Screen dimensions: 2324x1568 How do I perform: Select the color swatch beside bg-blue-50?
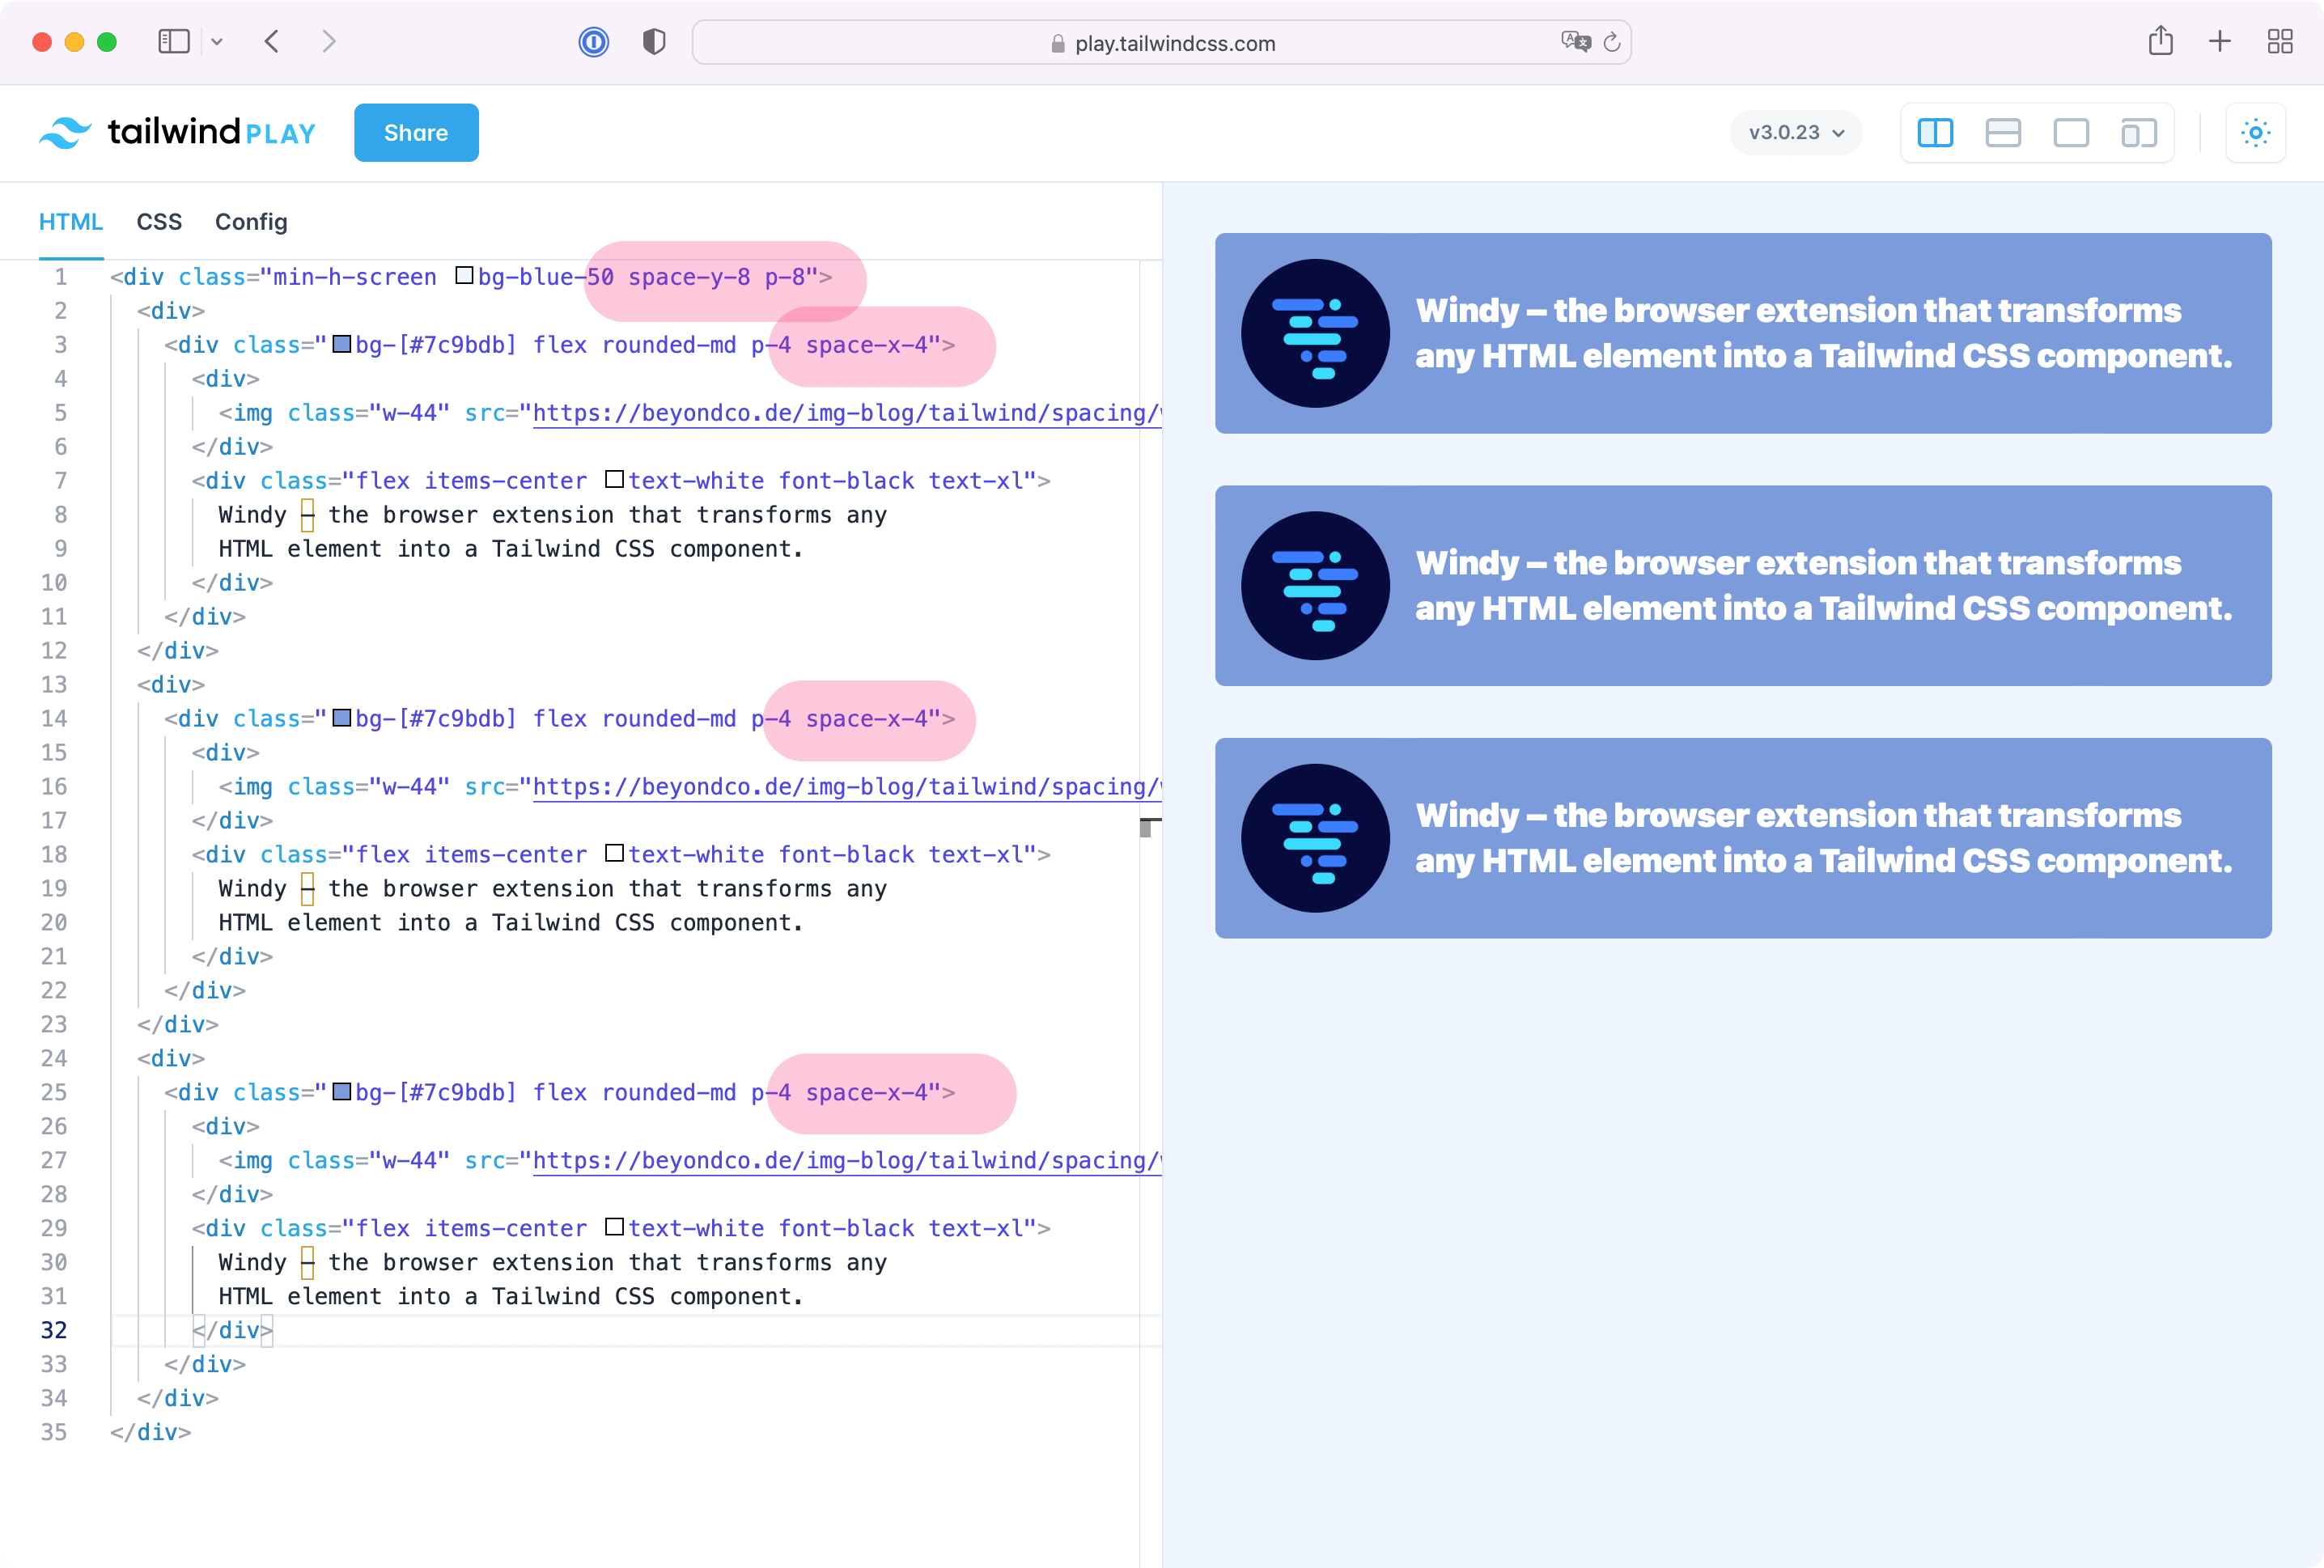coord(463,276)
